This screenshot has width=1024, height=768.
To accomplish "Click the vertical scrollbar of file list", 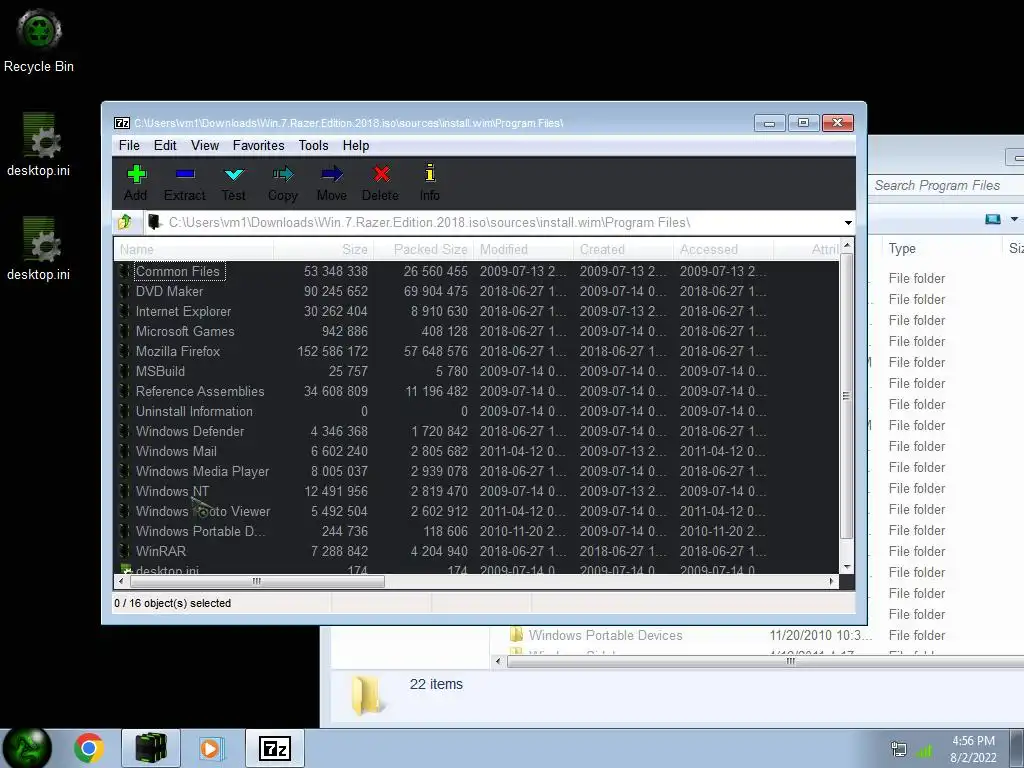I will pos(847,396).
